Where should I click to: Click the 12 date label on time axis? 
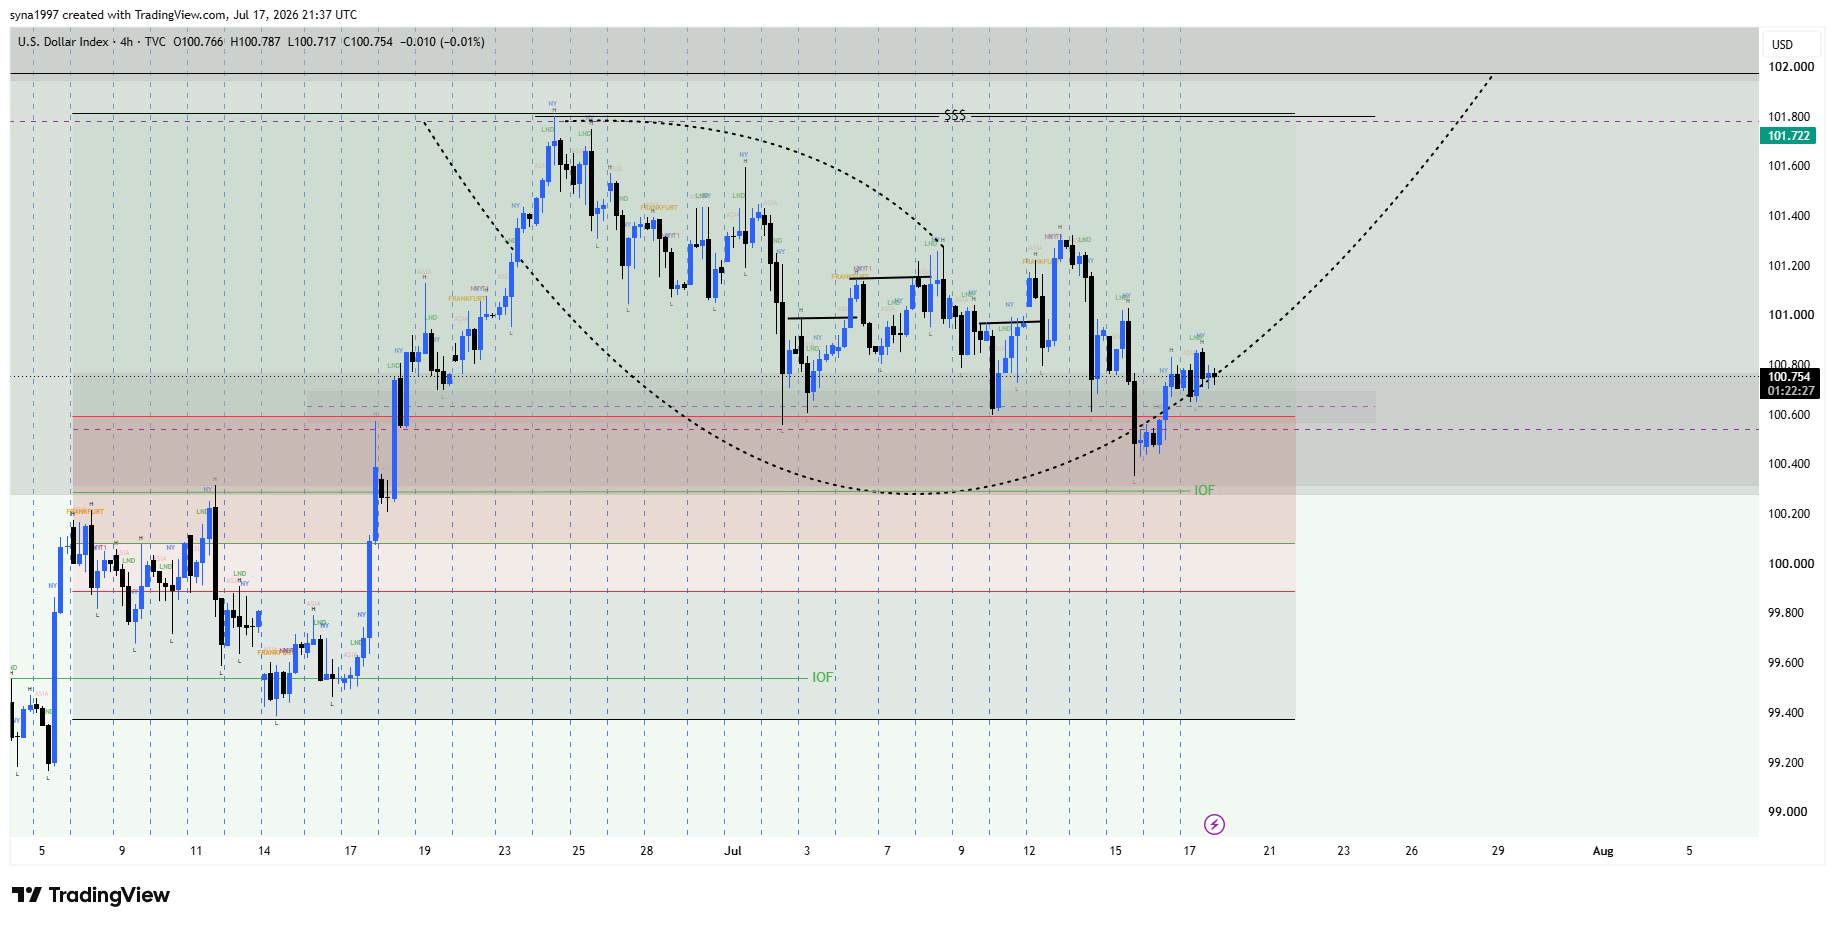click(x=1029, y=851)
